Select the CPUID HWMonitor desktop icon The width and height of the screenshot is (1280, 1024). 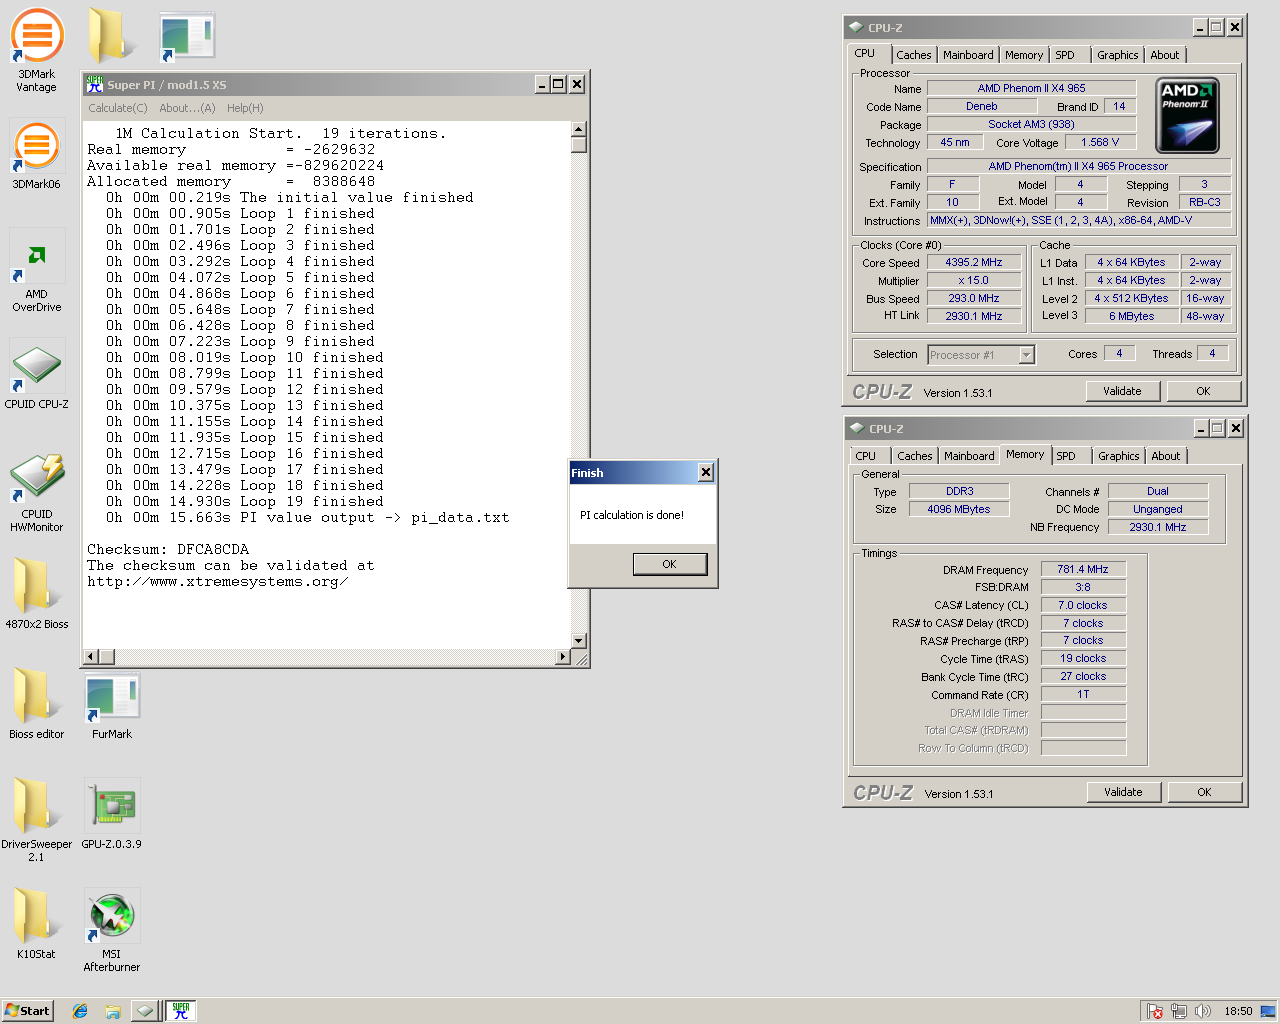[37, 490]
